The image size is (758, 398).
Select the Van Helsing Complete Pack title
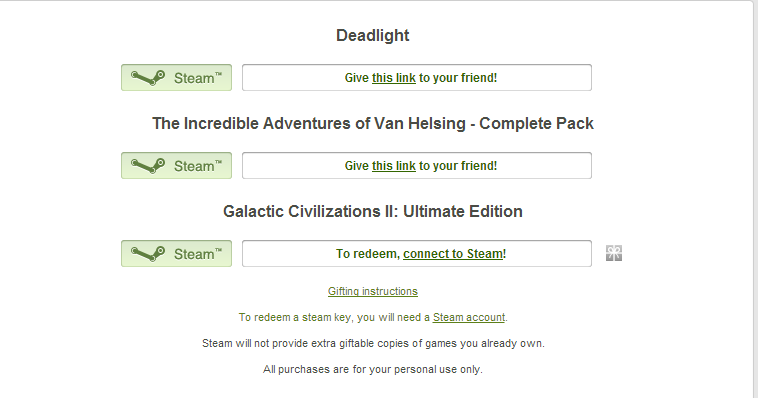tap(373, 123)
